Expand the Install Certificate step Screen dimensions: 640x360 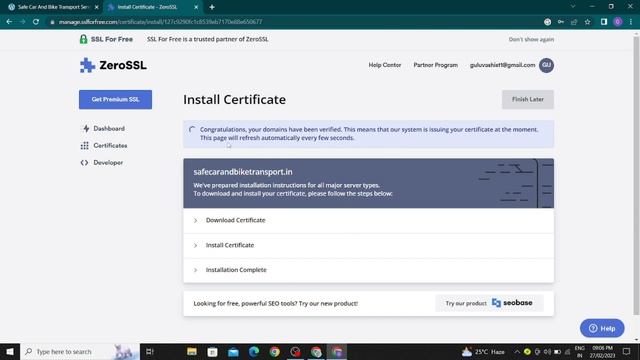click(x=369, y=245)
